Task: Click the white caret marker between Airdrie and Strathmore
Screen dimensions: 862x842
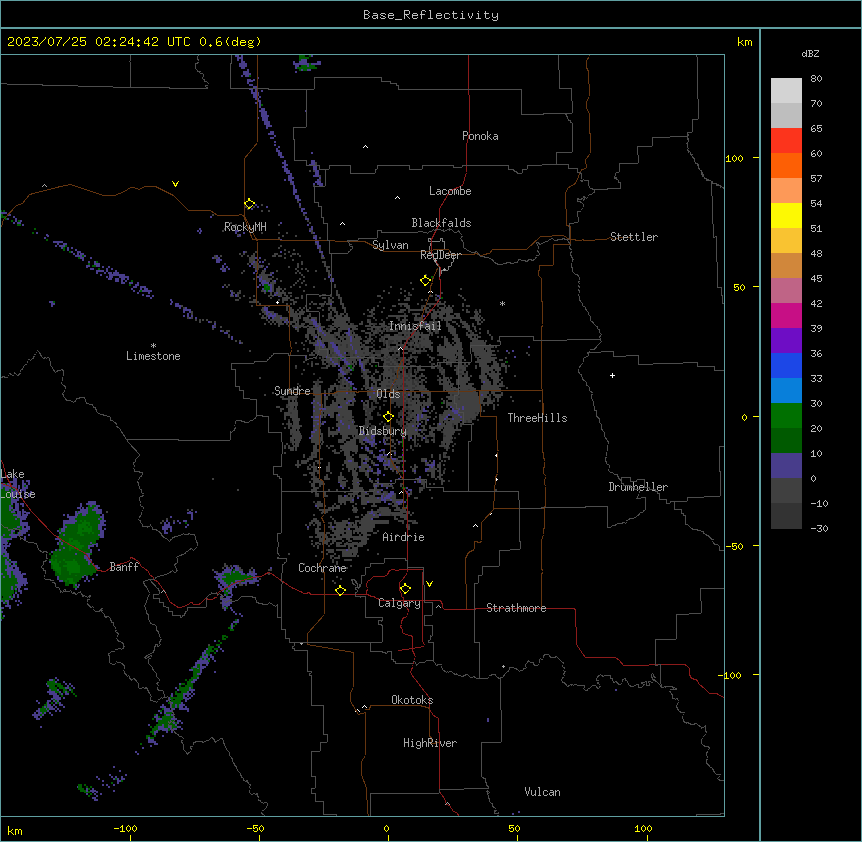Action: coord(476,526)
